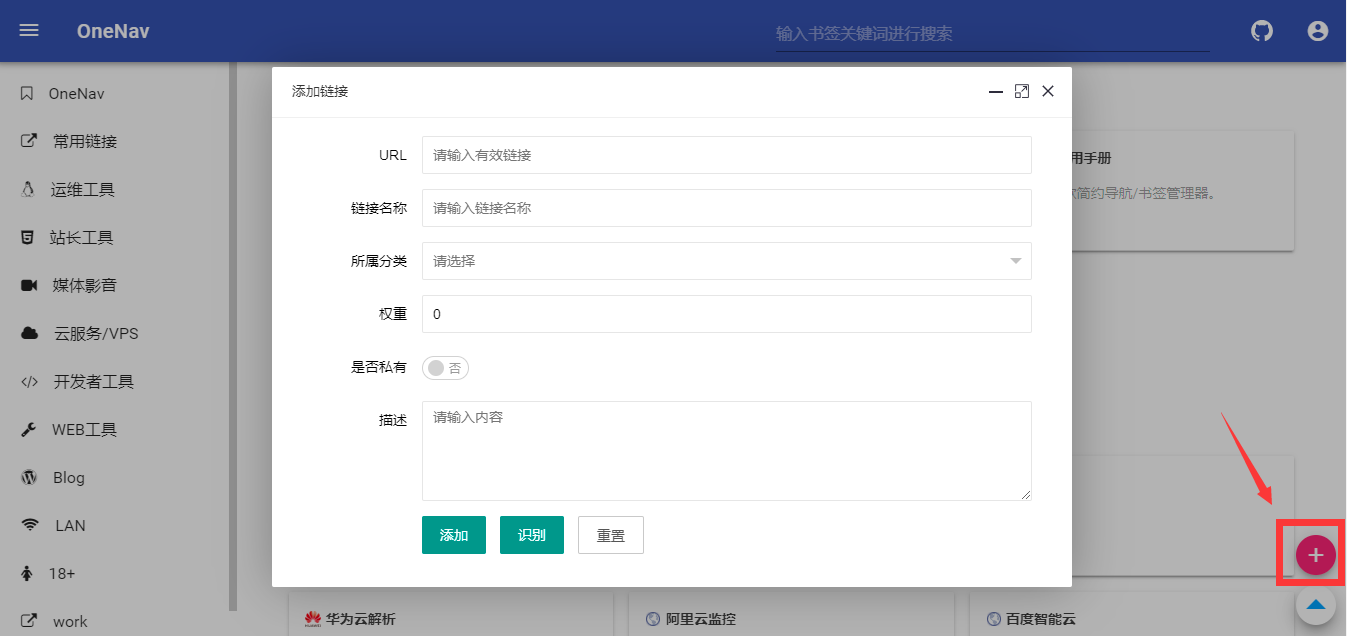Screen dimensions: 1347x636
Task: Open the 站长工具 sidebar category
Action: [x=80, y=237]
